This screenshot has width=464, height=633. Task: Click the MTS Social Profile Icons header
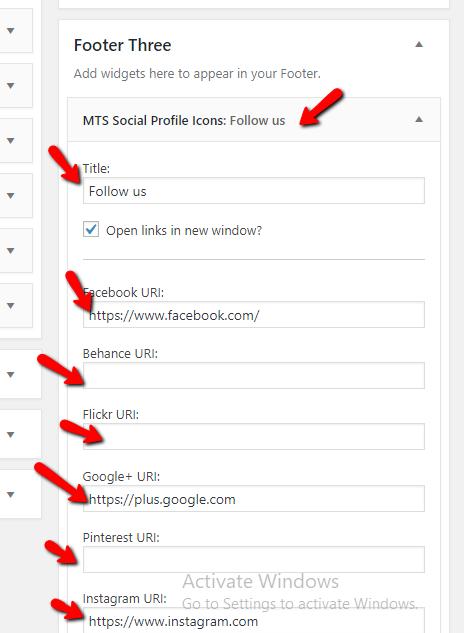point(184,120)
